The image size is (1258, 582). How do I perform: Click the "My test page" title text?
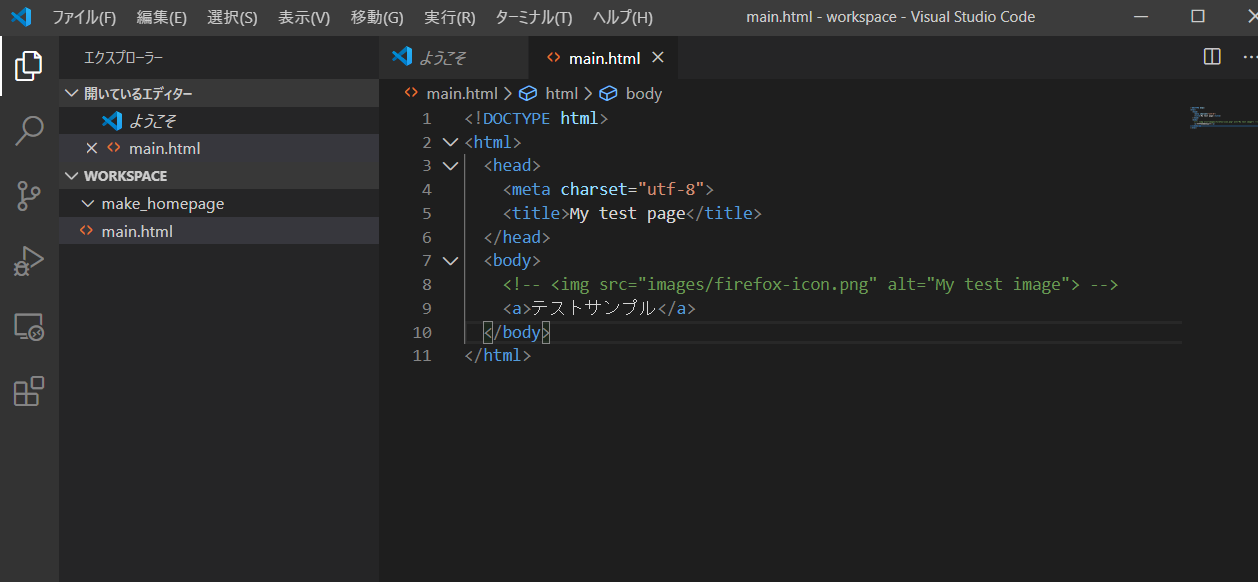click(x=627, y=213)
